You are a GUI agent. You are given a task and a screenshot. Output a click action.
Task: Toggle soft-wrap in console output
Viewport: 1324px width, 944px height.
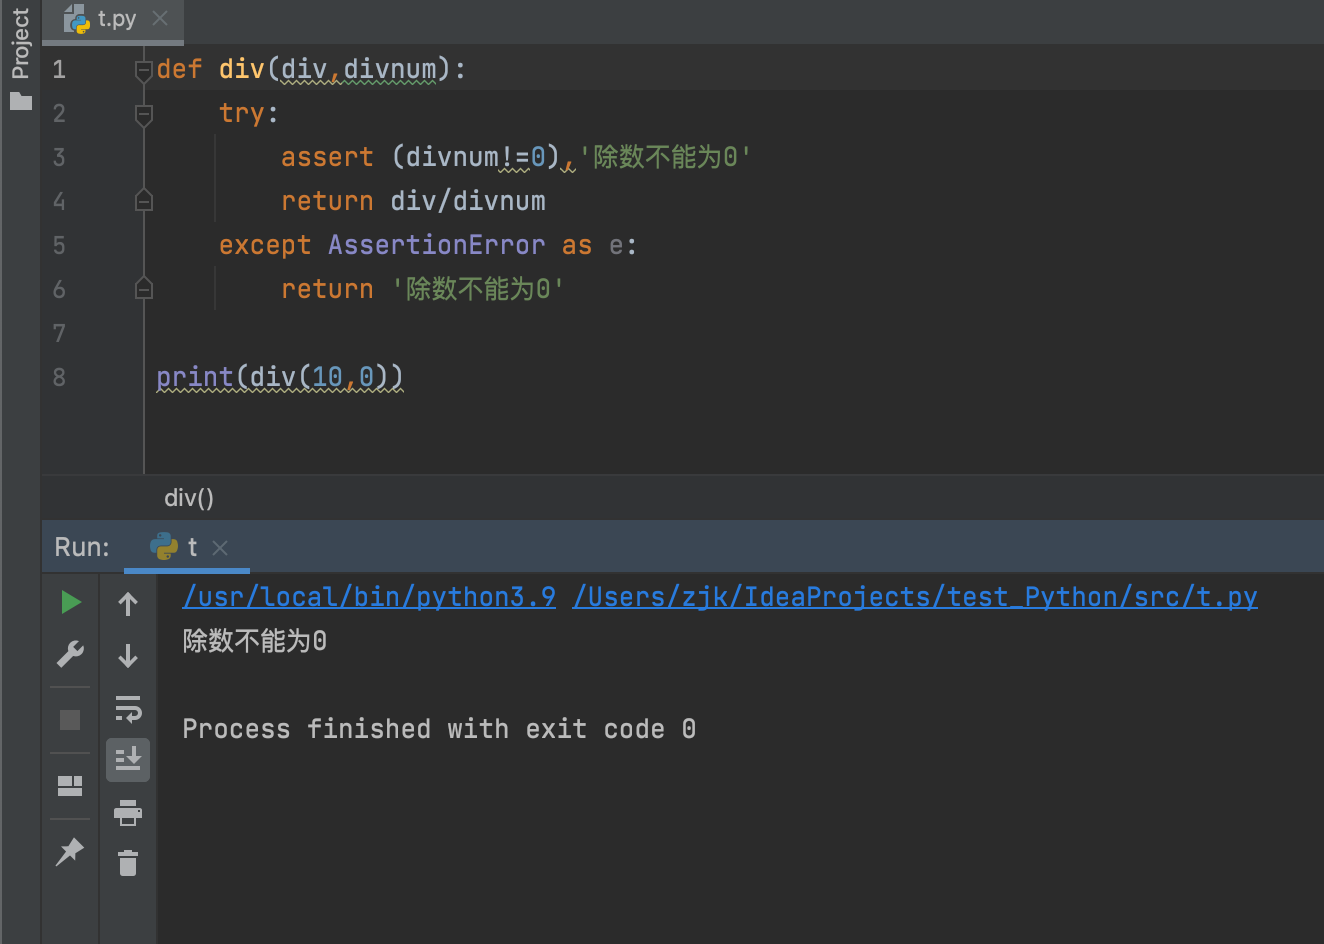(x=128, y=708)
